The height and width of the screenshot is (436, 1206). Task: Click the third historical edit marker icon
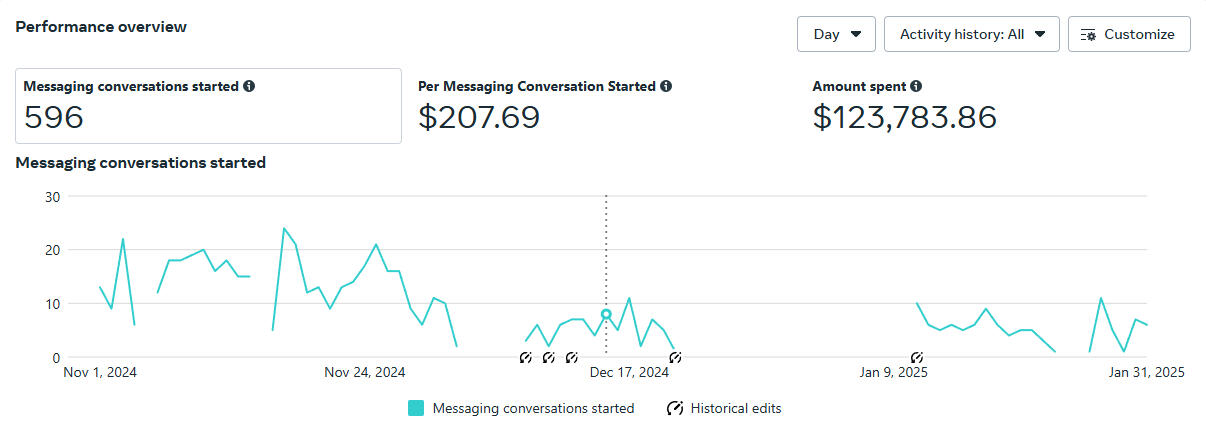coord(572,357)
